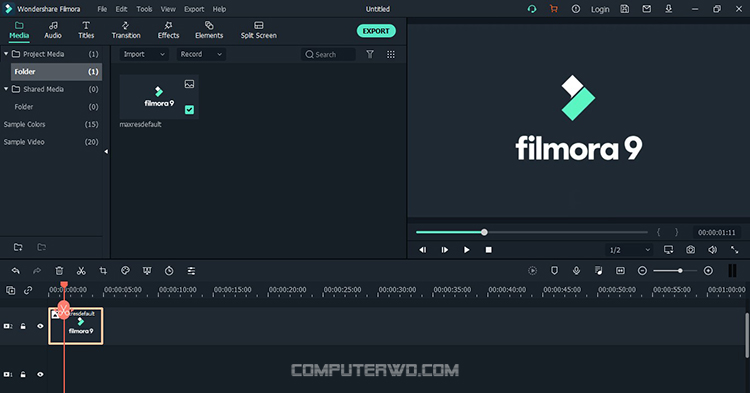Toggle auto ripple link icon
The width and height of the screenshot is (750, 393).
click(x=28, y=290)
